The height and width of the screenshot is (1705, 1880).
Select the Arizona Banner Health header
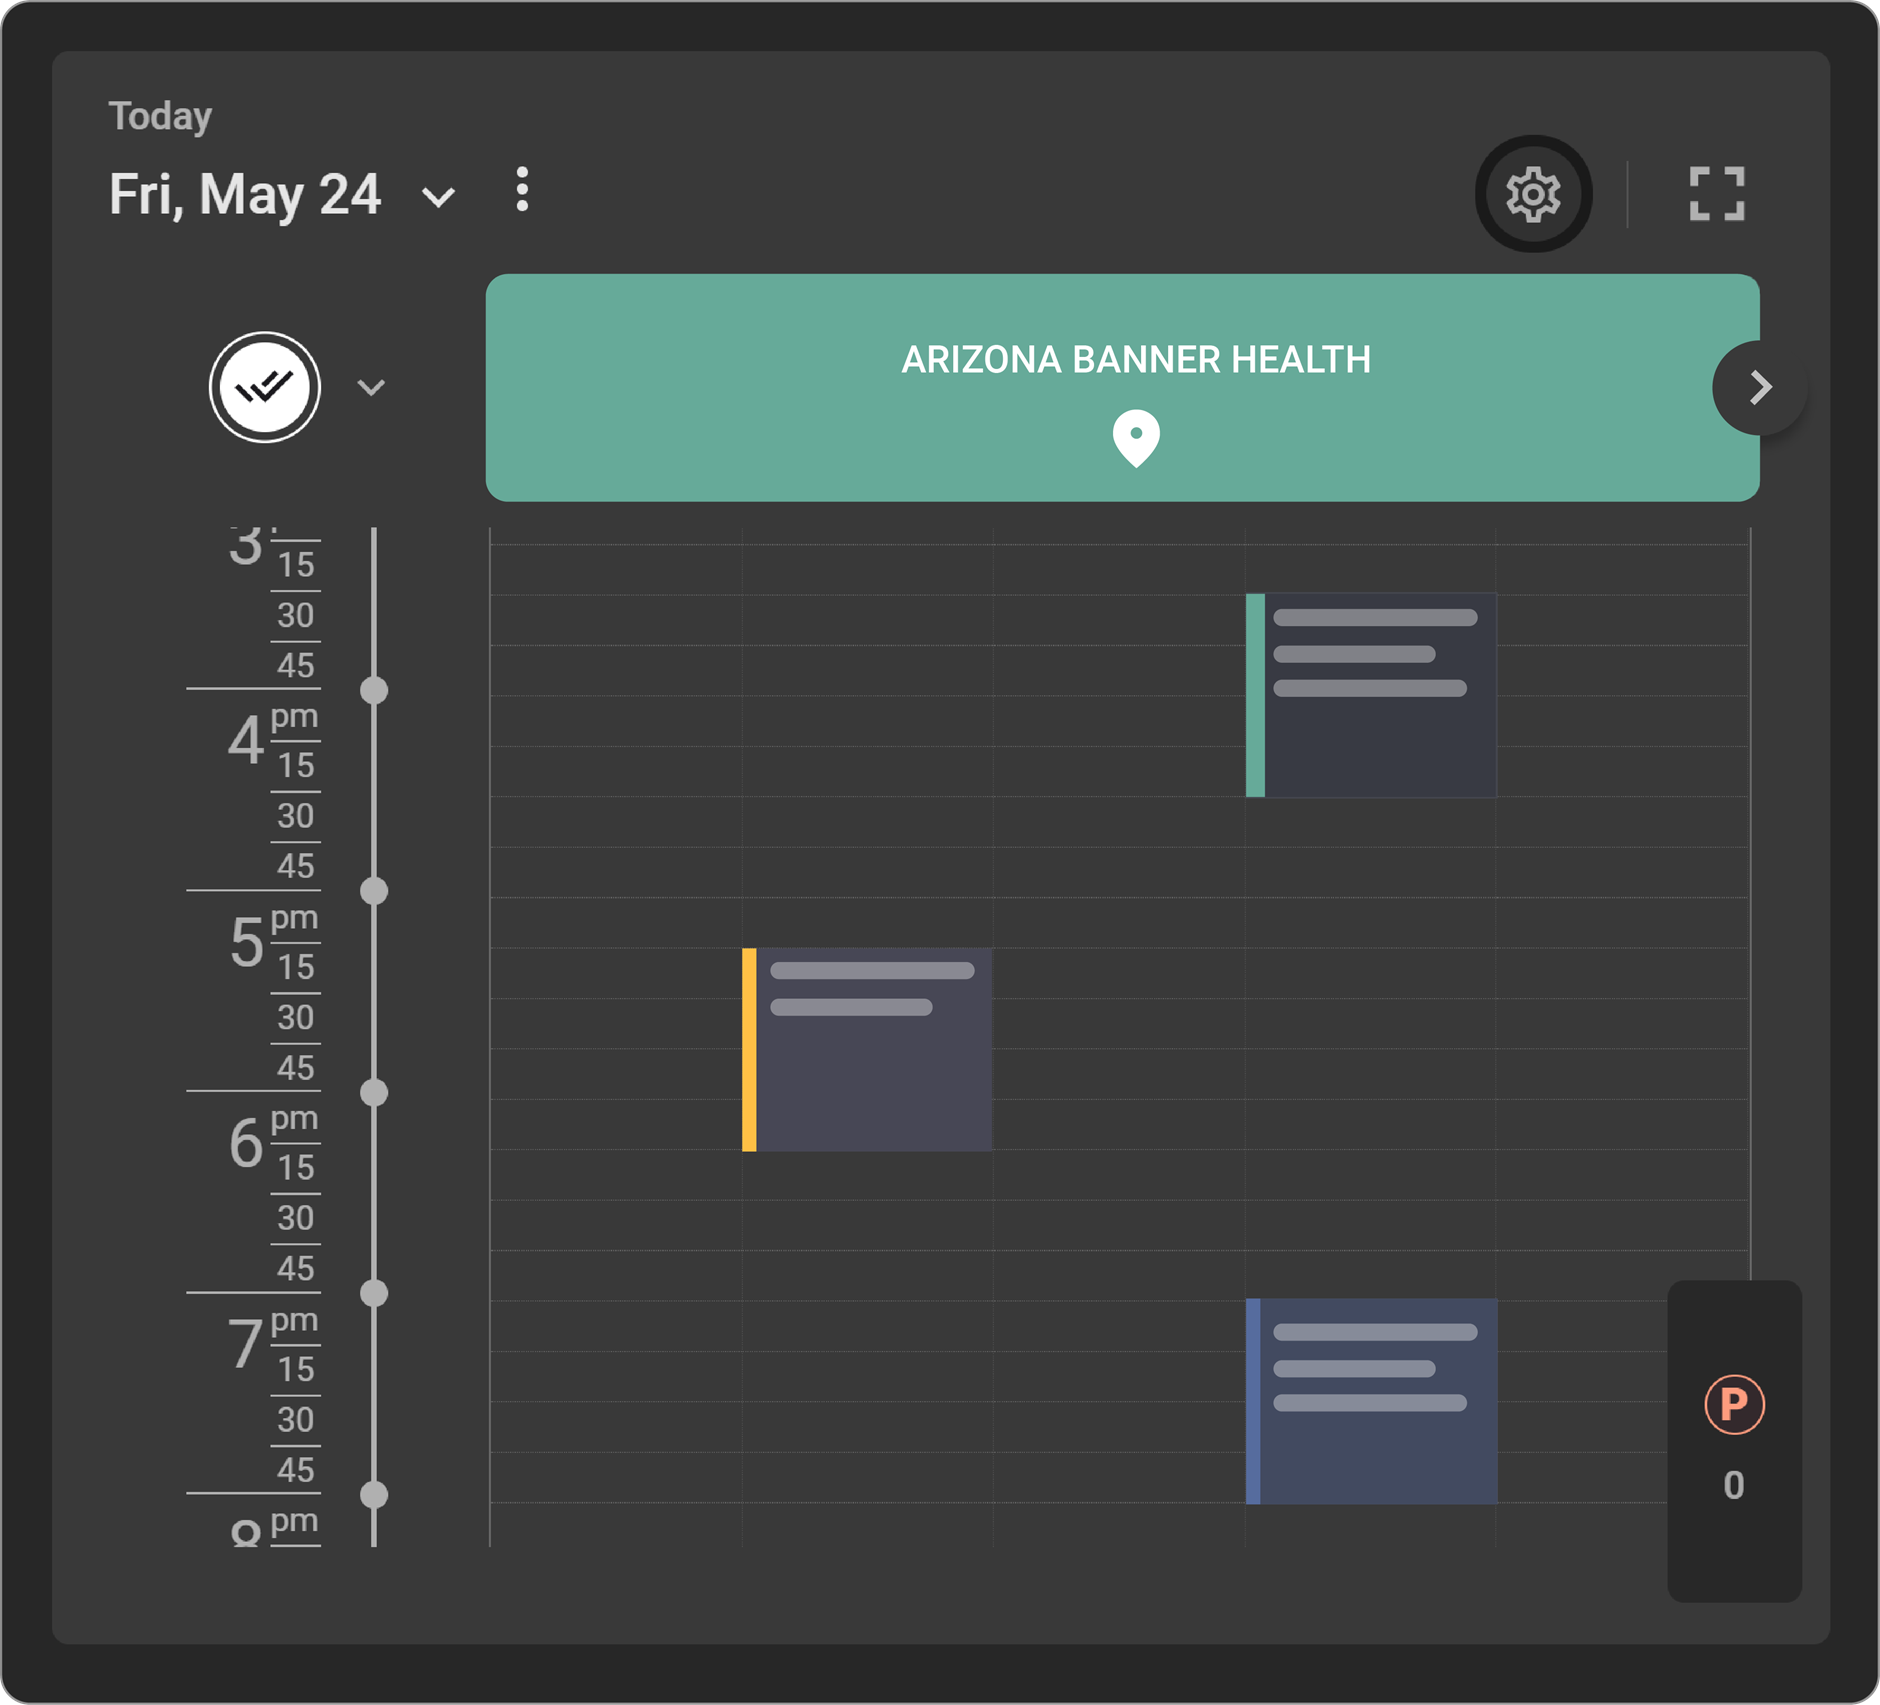pyautogui.click(x=1135, y=360)
